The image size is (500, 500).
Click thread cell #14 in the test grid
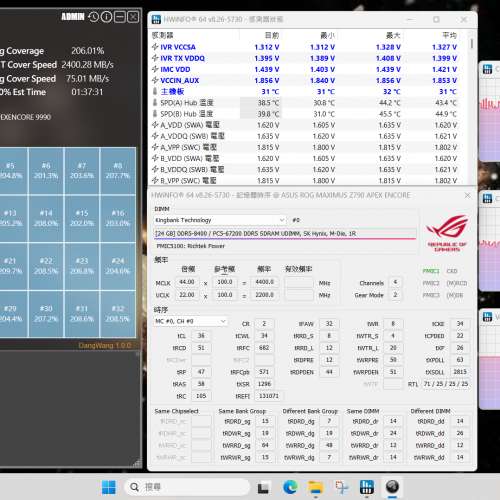[x=46, y=218]
